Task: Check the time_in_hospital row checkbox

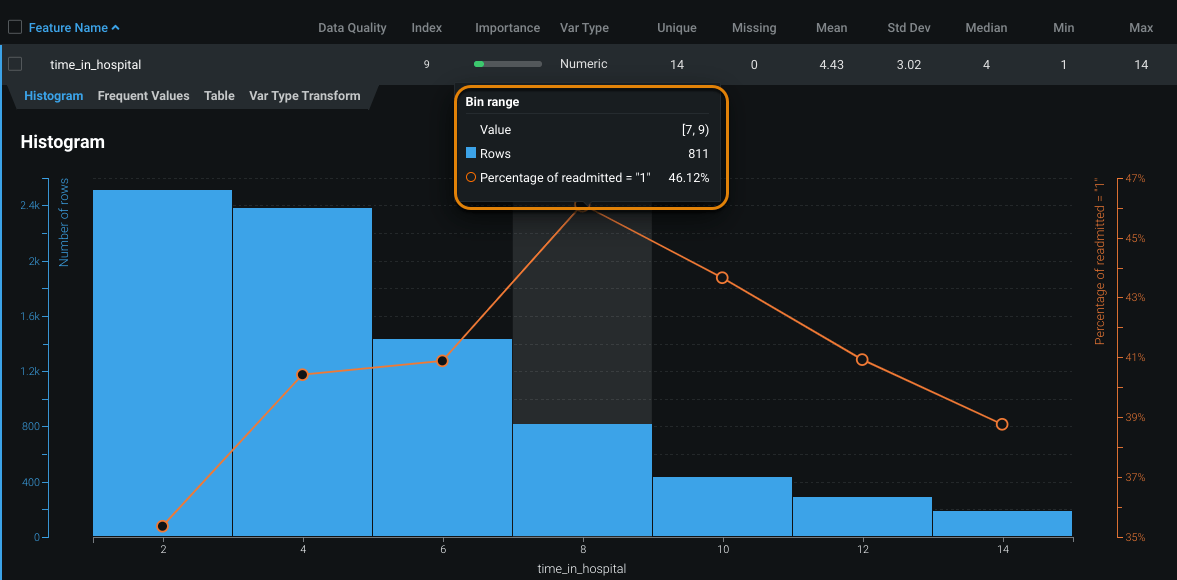Action: 15,65
